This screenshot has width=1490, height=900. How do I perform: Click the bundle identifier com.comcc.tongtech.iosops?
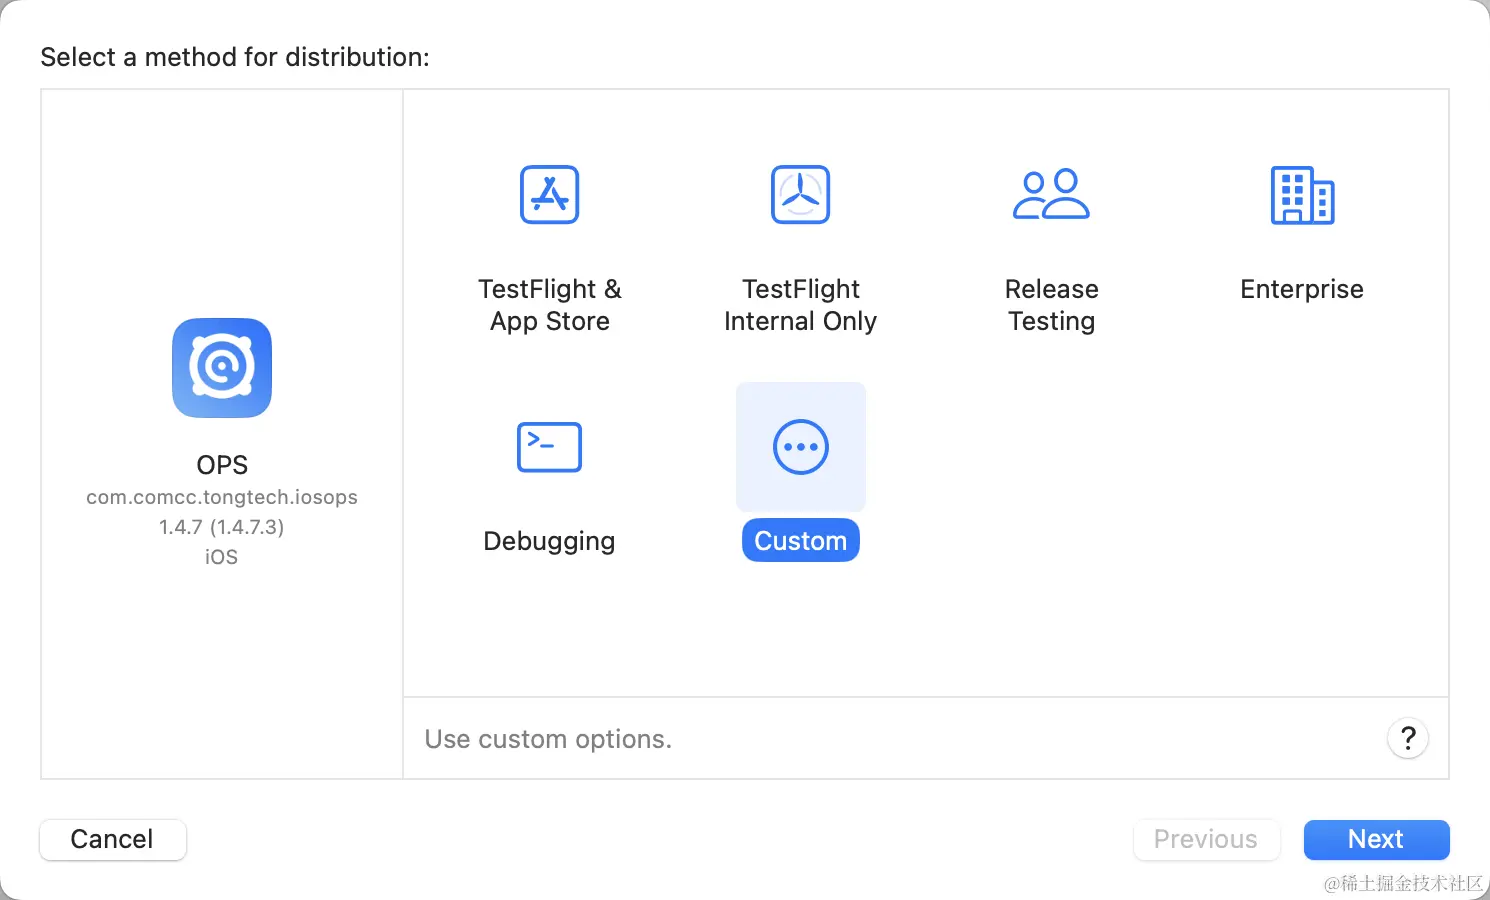coord(222,497)
